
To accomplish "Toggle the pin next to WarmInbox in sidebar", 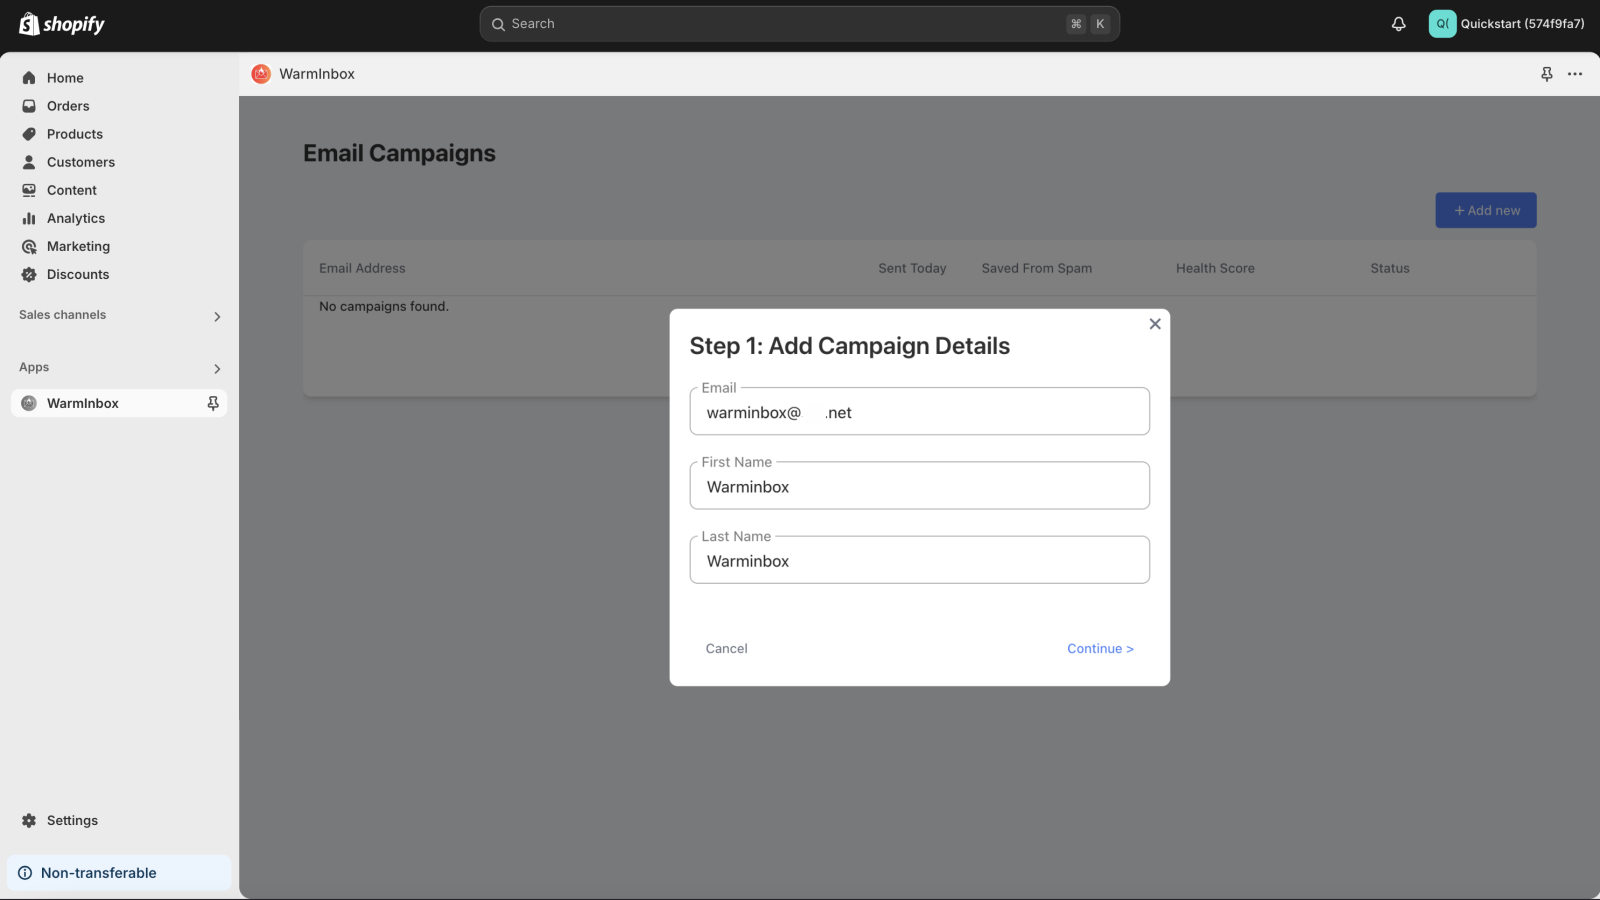I will pyautogui.click(x=212, y=403).
